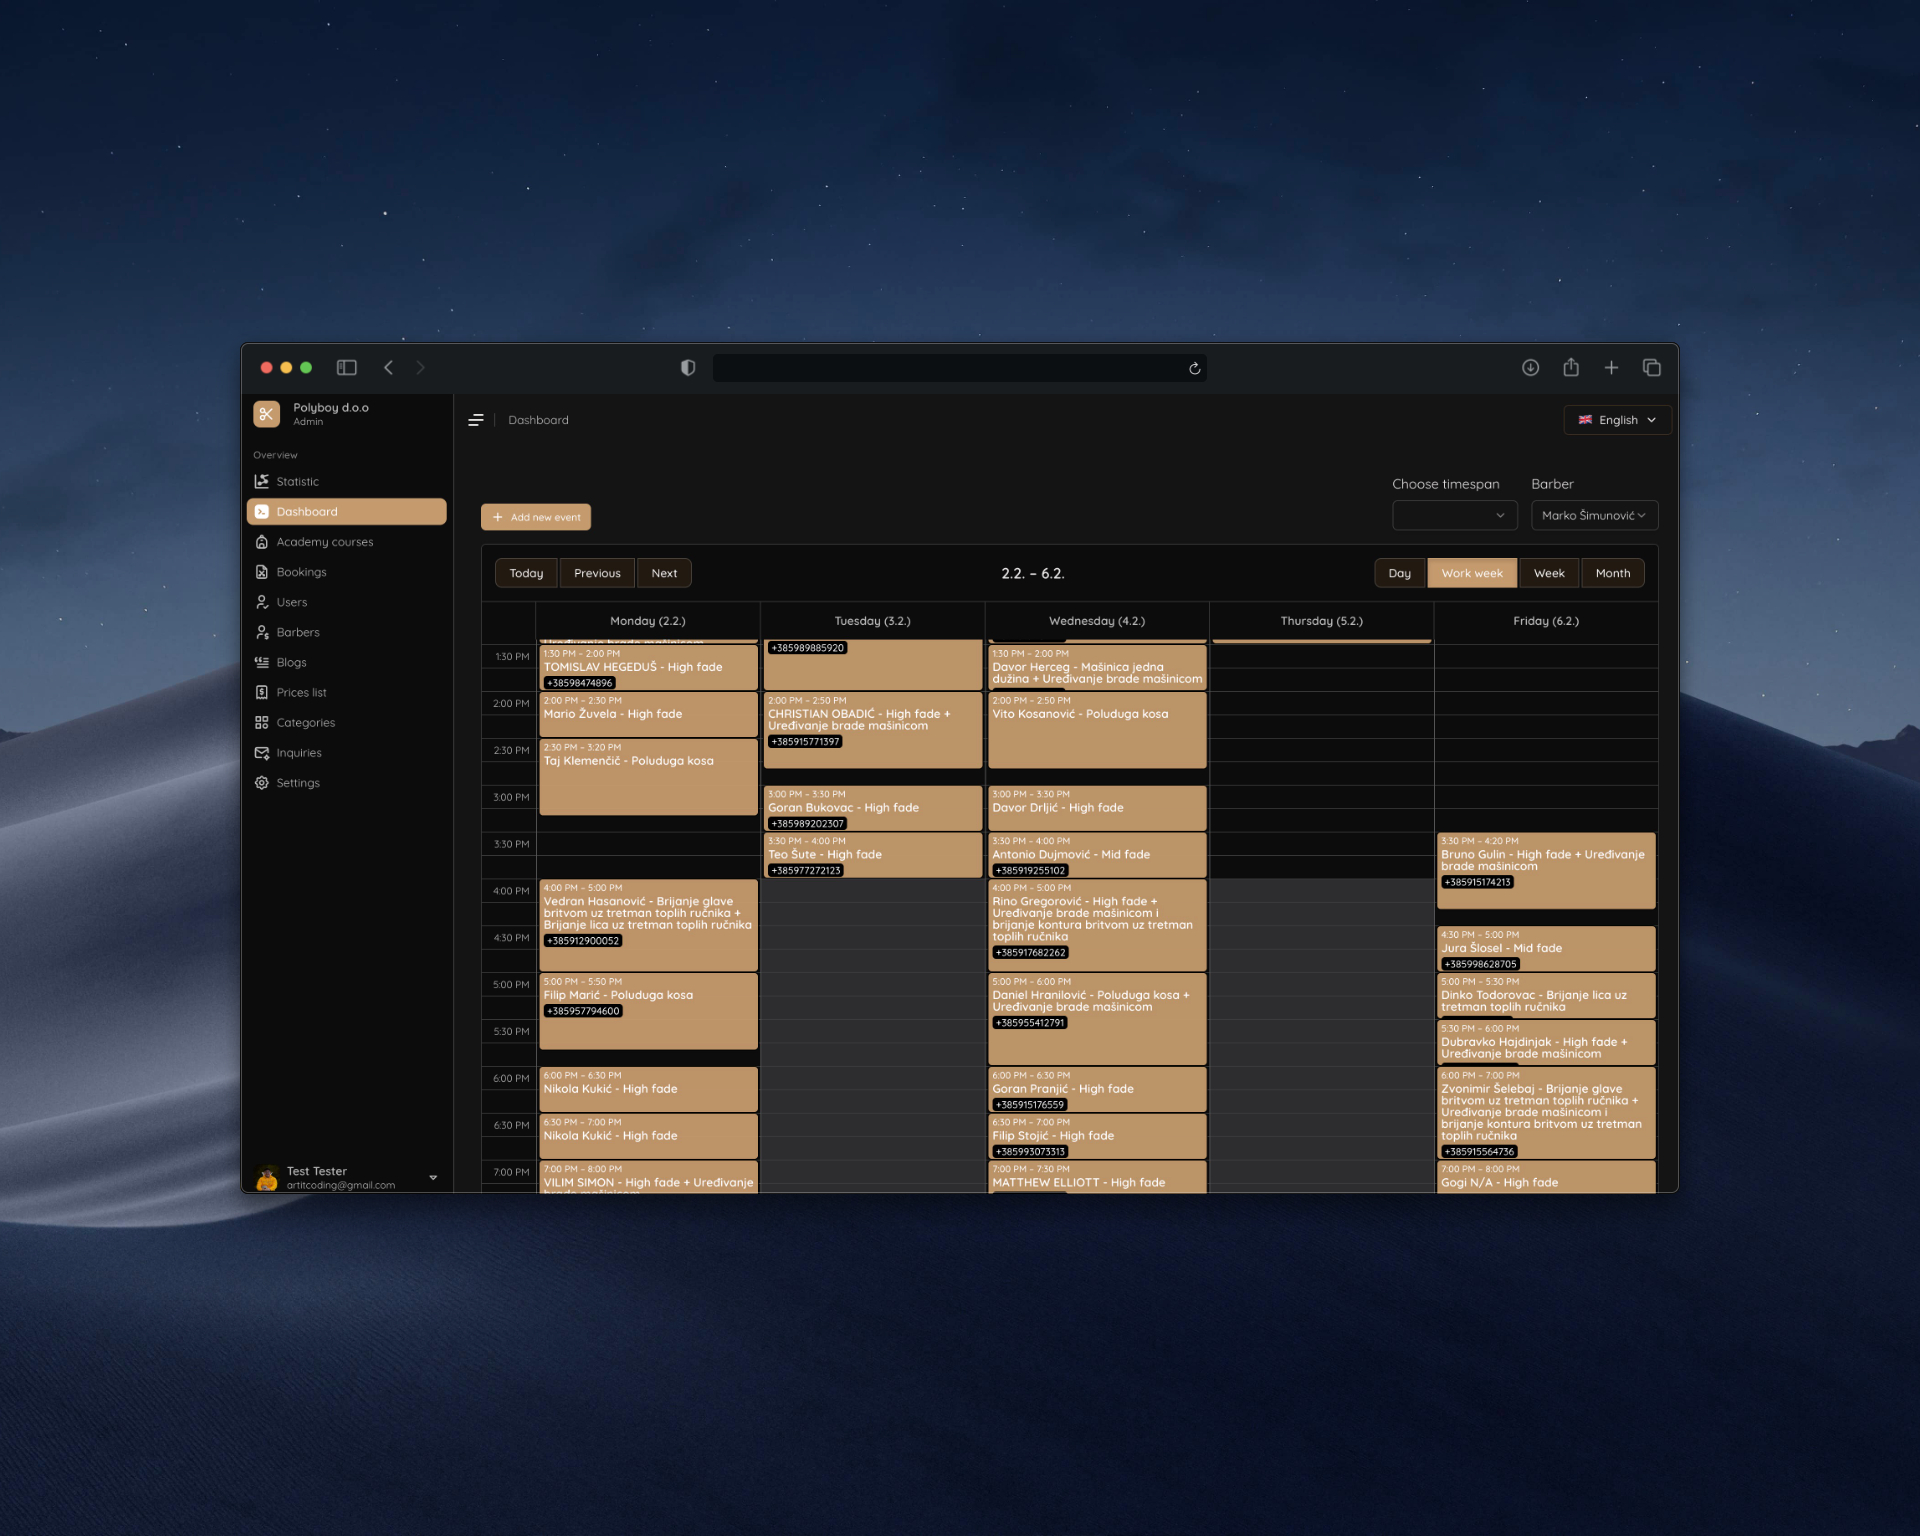Open Settings gear in sidebar

click(262, 783)
